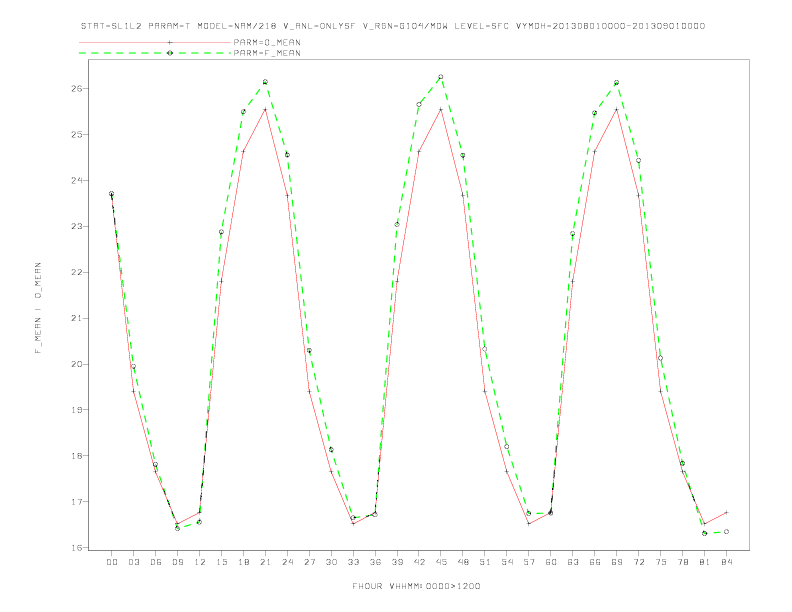Image resolution: width=792 pixels, height=612 pixels.
Task: Click x-axis hour label 15
Action: point(221,562)
